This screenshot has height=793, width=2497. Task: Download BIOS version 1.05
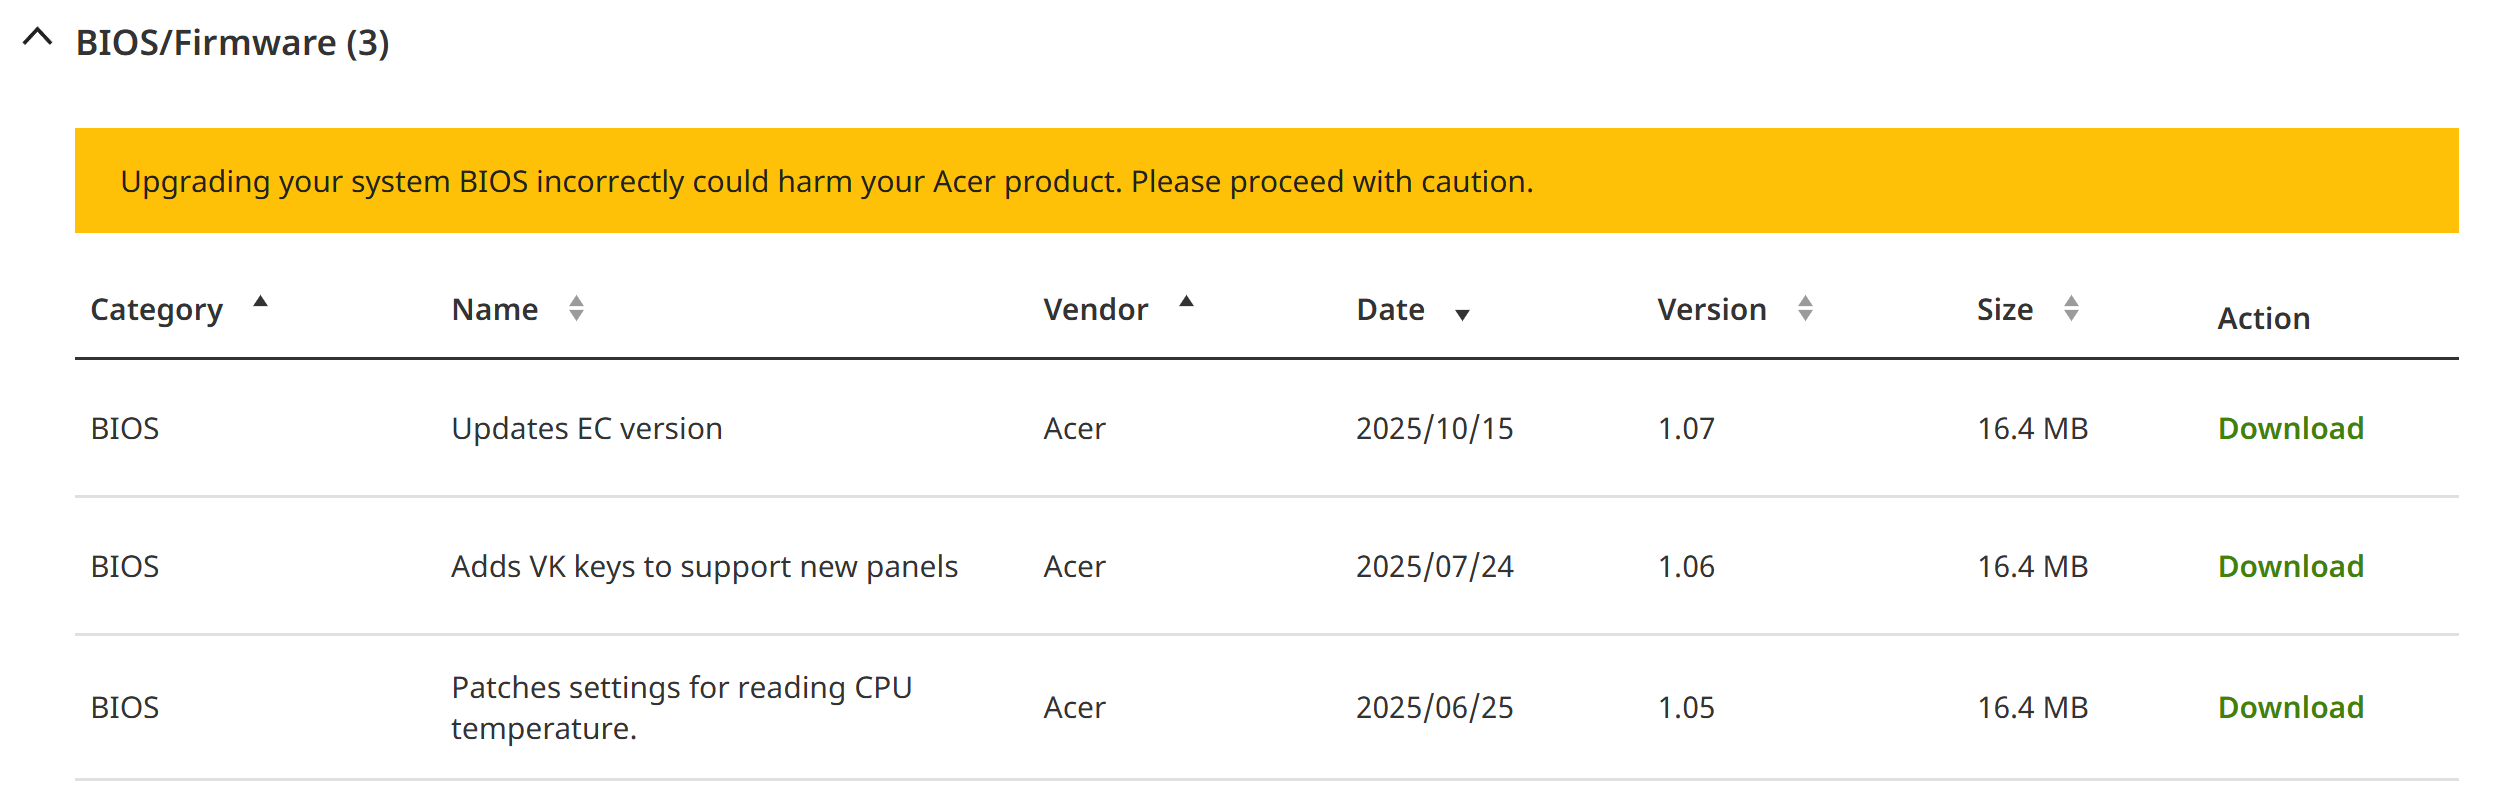click(2290, 708)
